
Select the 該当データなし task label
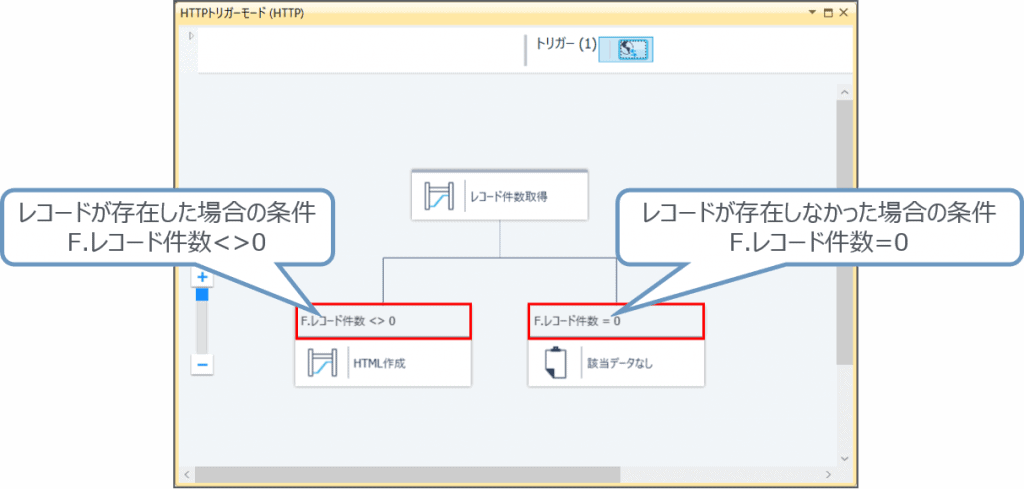[x=619, y=364]
